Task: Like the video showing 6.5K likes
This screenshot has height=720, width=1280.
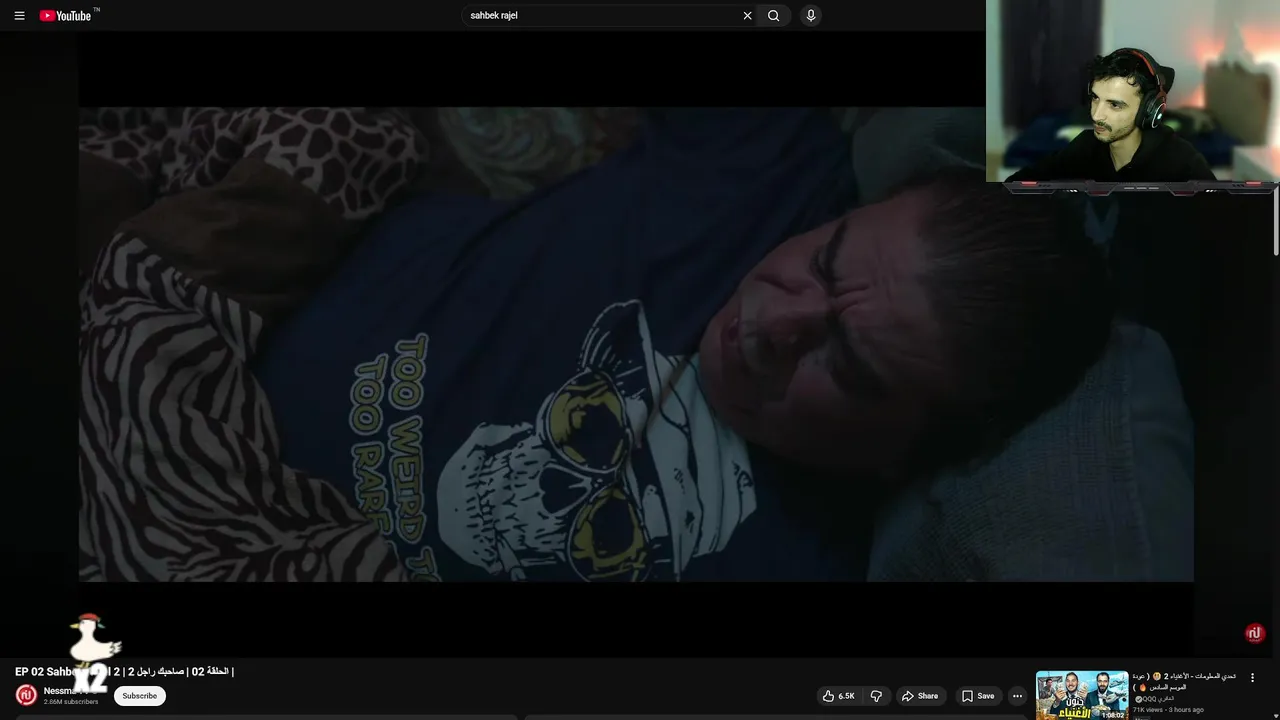Action: coord(839,696)
